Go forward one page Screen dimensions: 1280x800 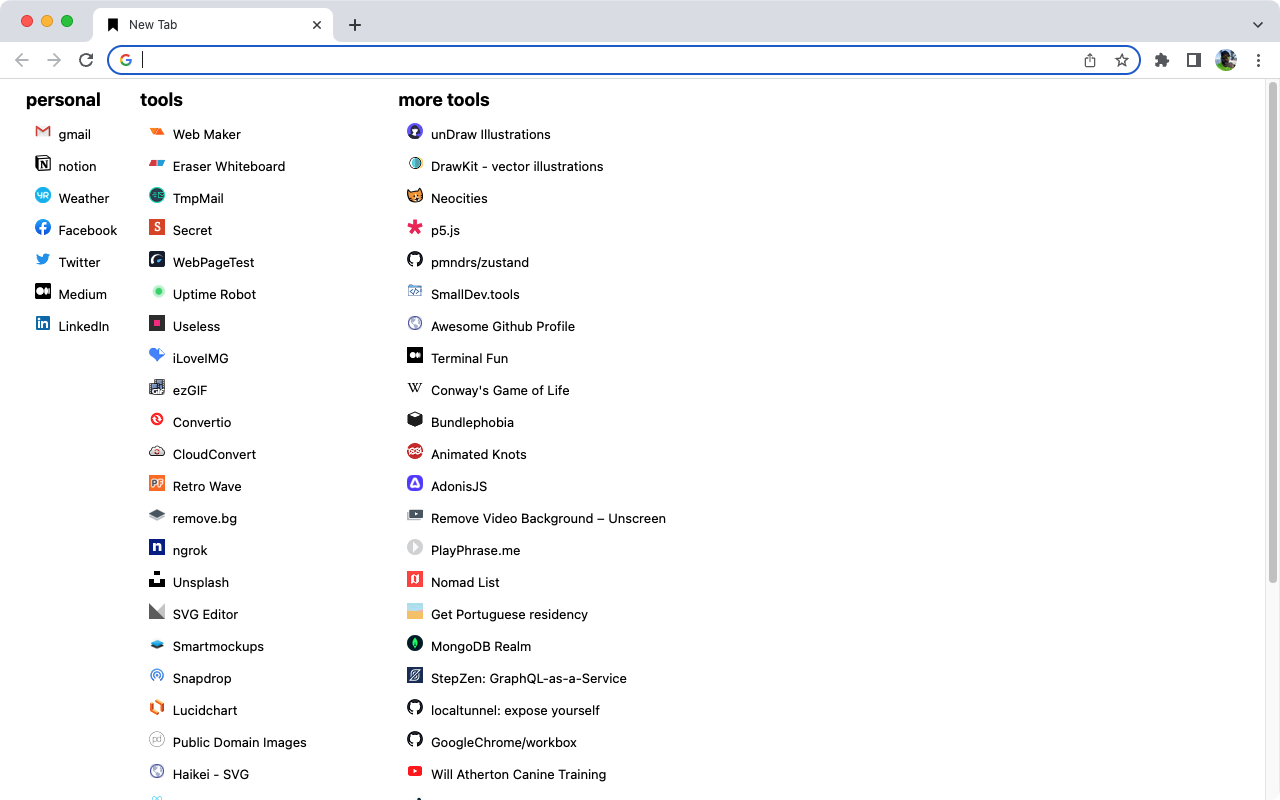(54, 60)
